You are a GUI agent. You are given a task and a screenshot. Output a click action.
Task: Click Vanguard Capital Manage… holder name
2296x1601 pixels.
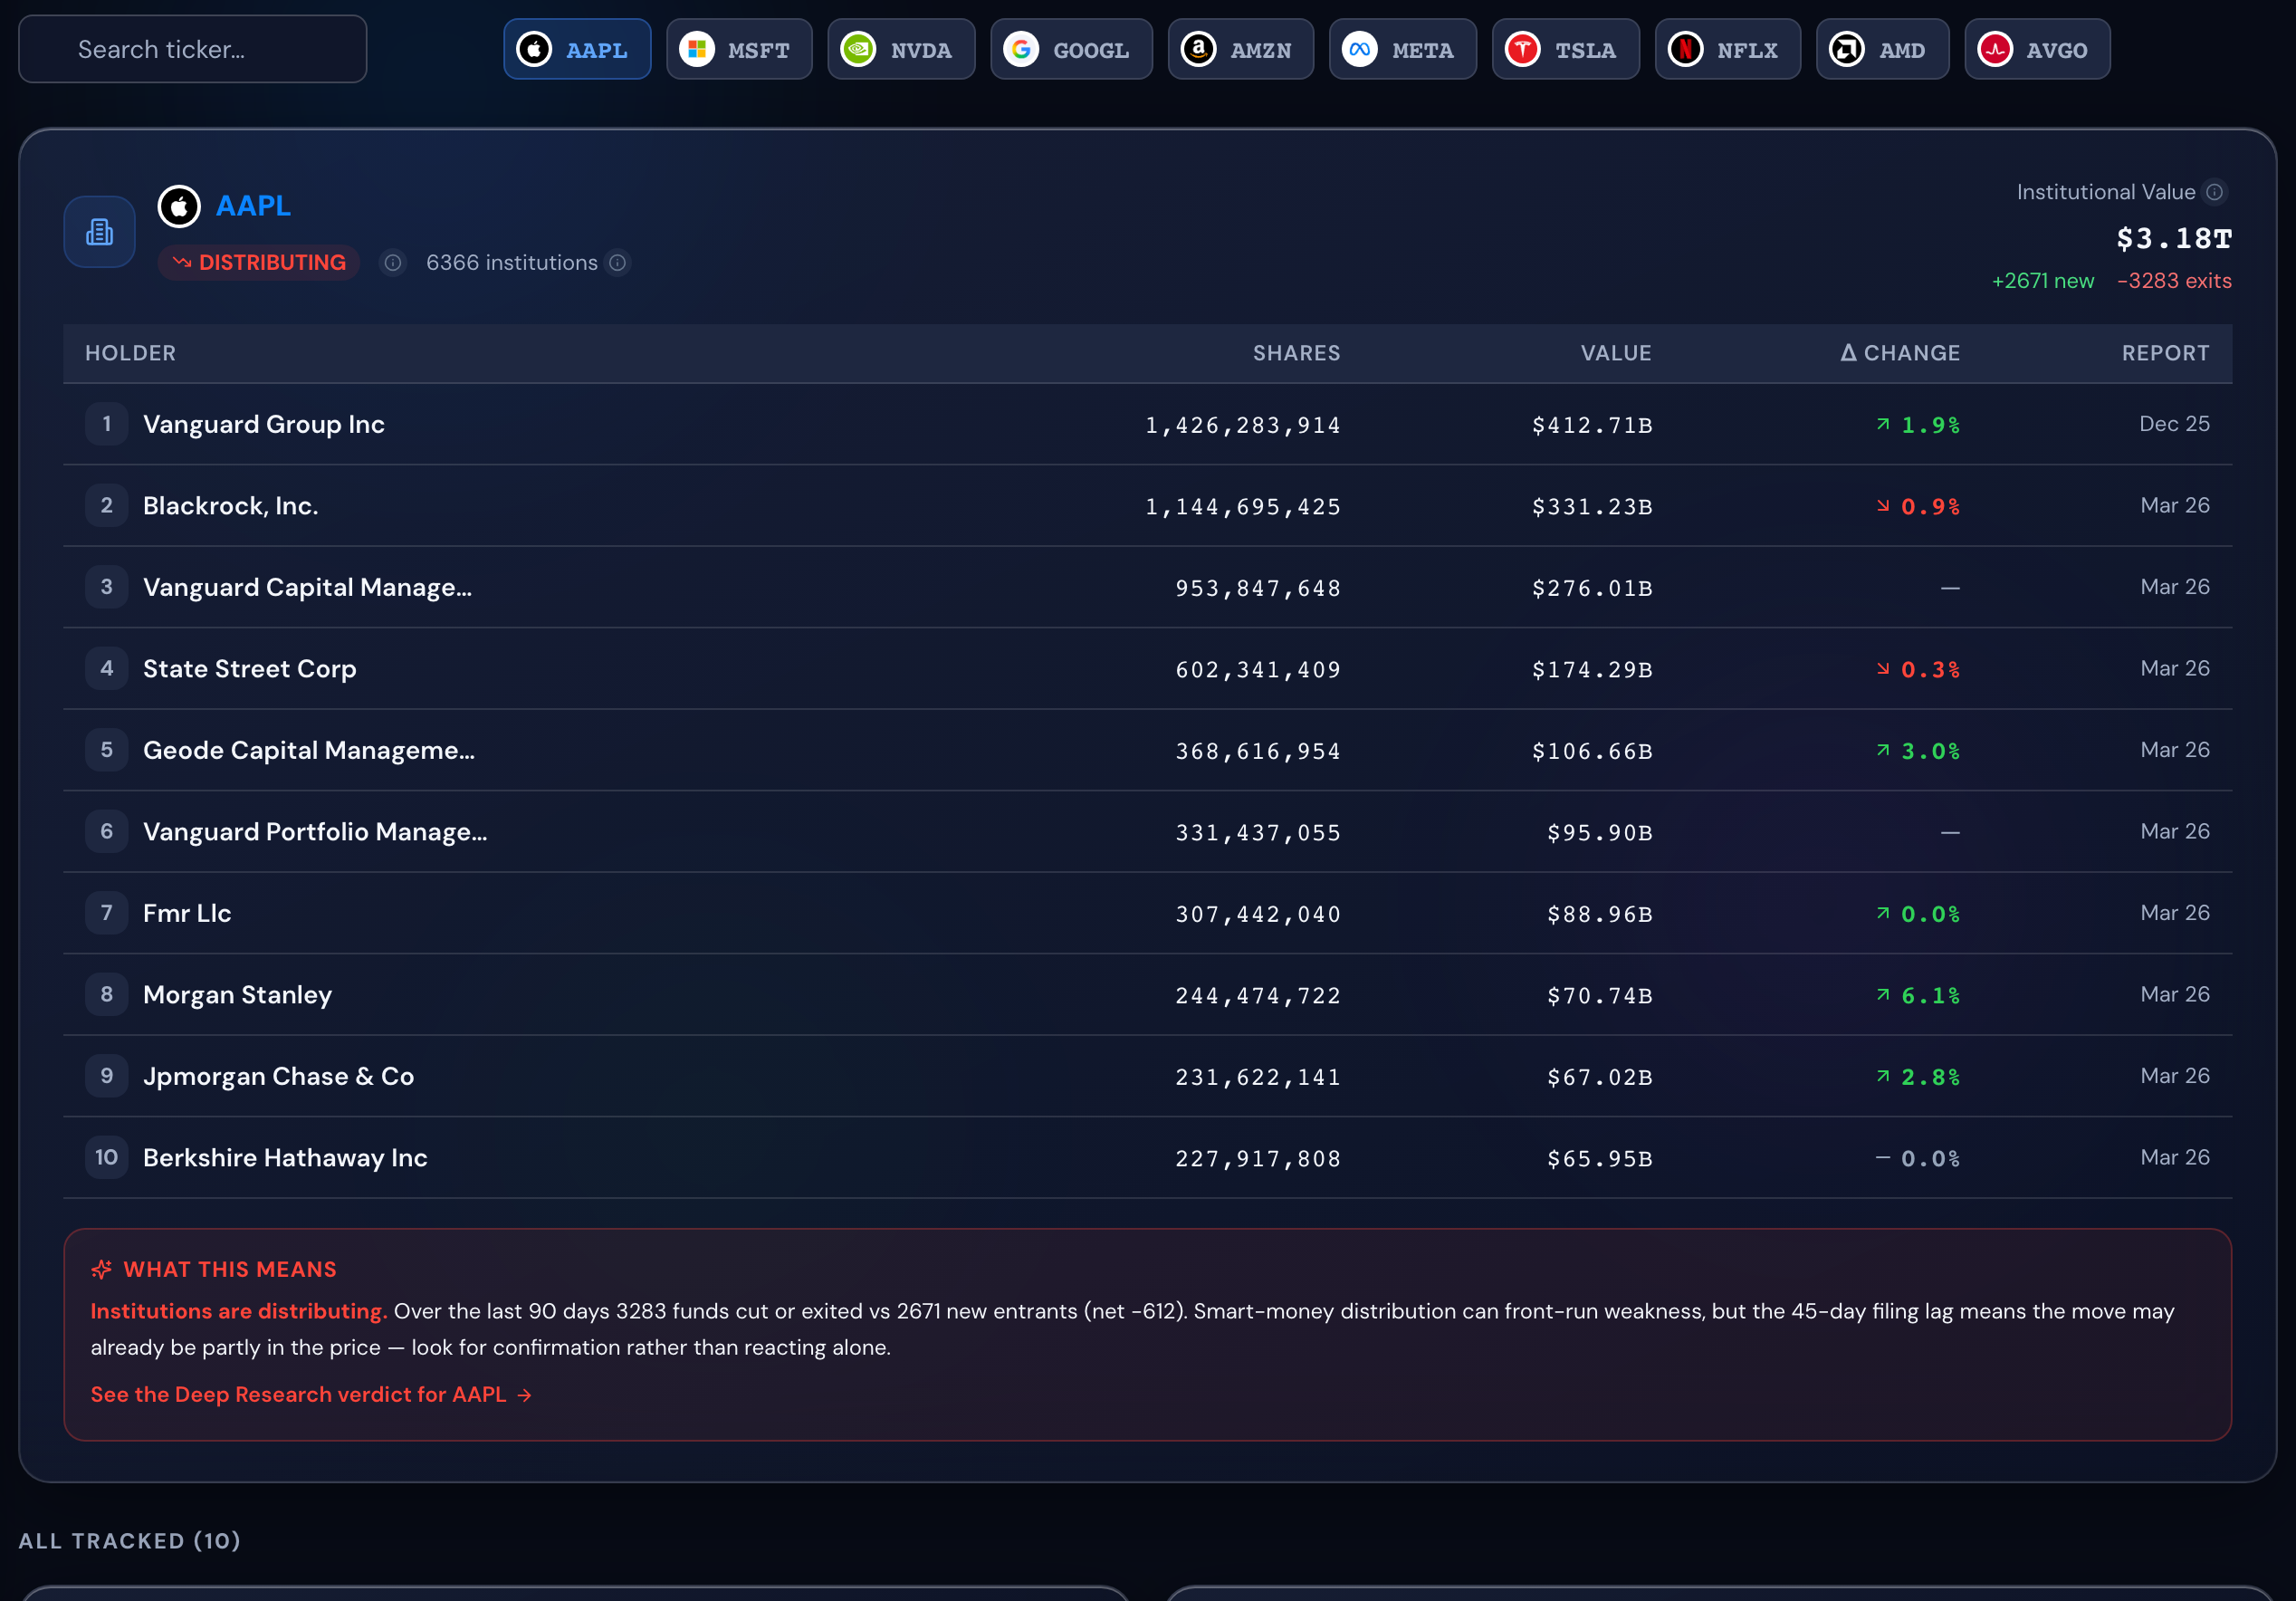pyautogui.click(x=307, y=587)
